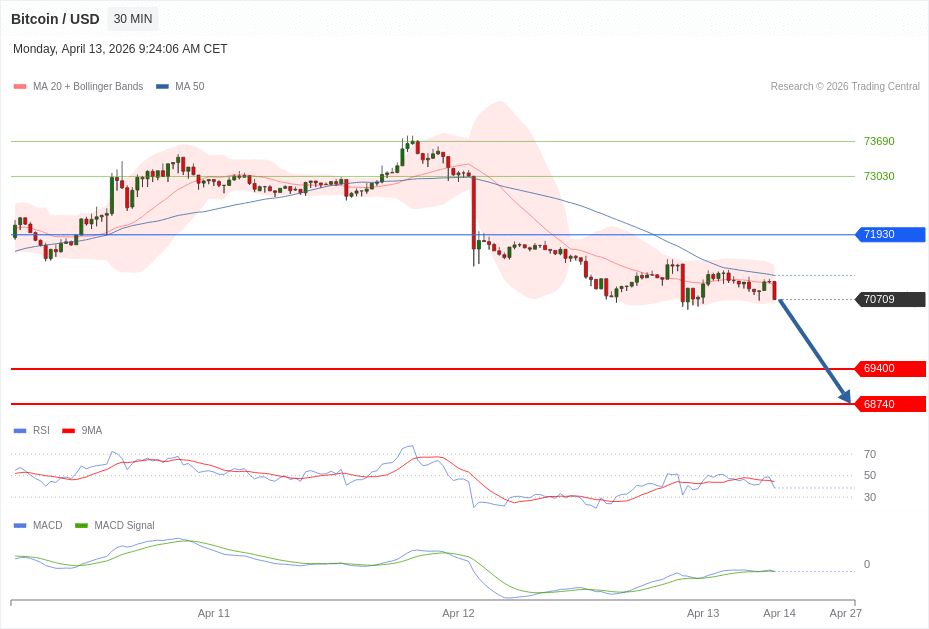
Task: Select the 71930 blue pivot price tag
Action: 890,235
